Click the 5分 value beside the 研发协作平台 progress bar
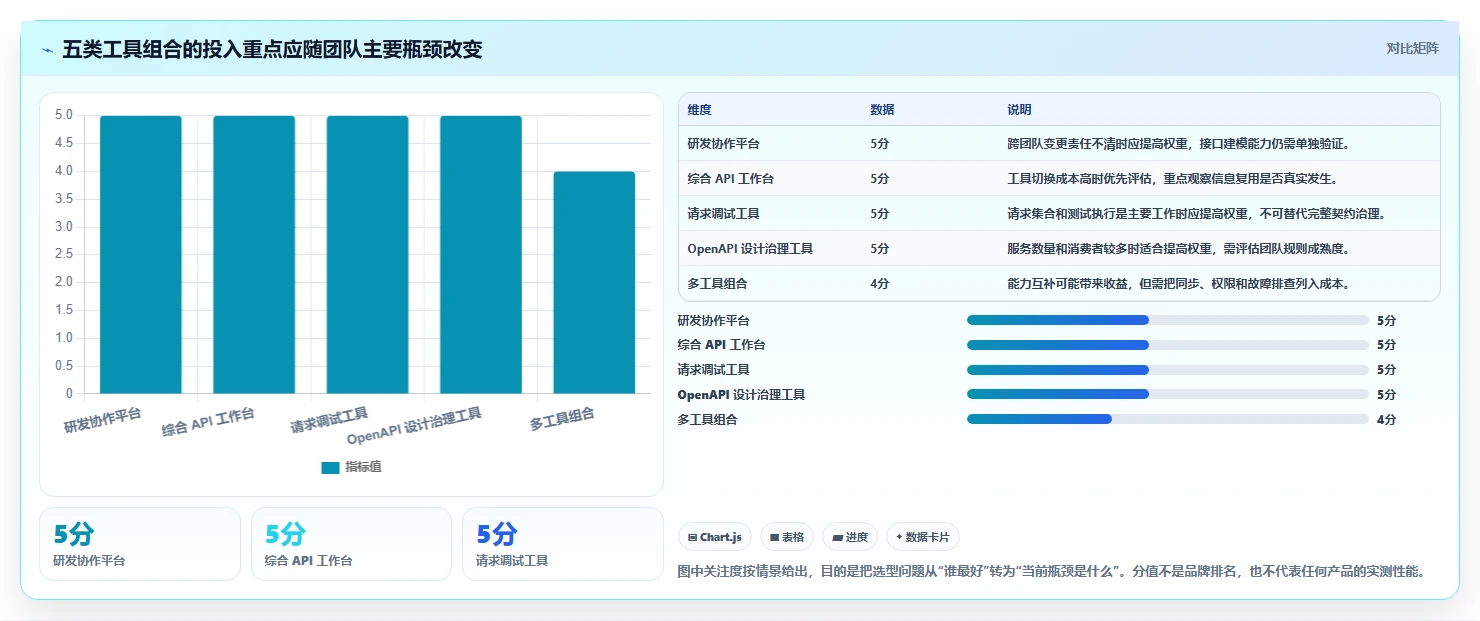 click(x=1386, y=320)
